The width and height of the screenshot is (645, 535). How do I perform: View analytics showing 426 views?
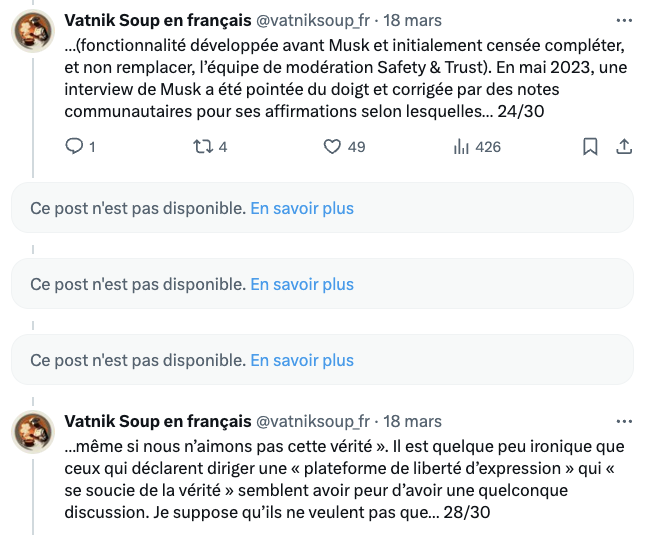click(x=477, y=146)
